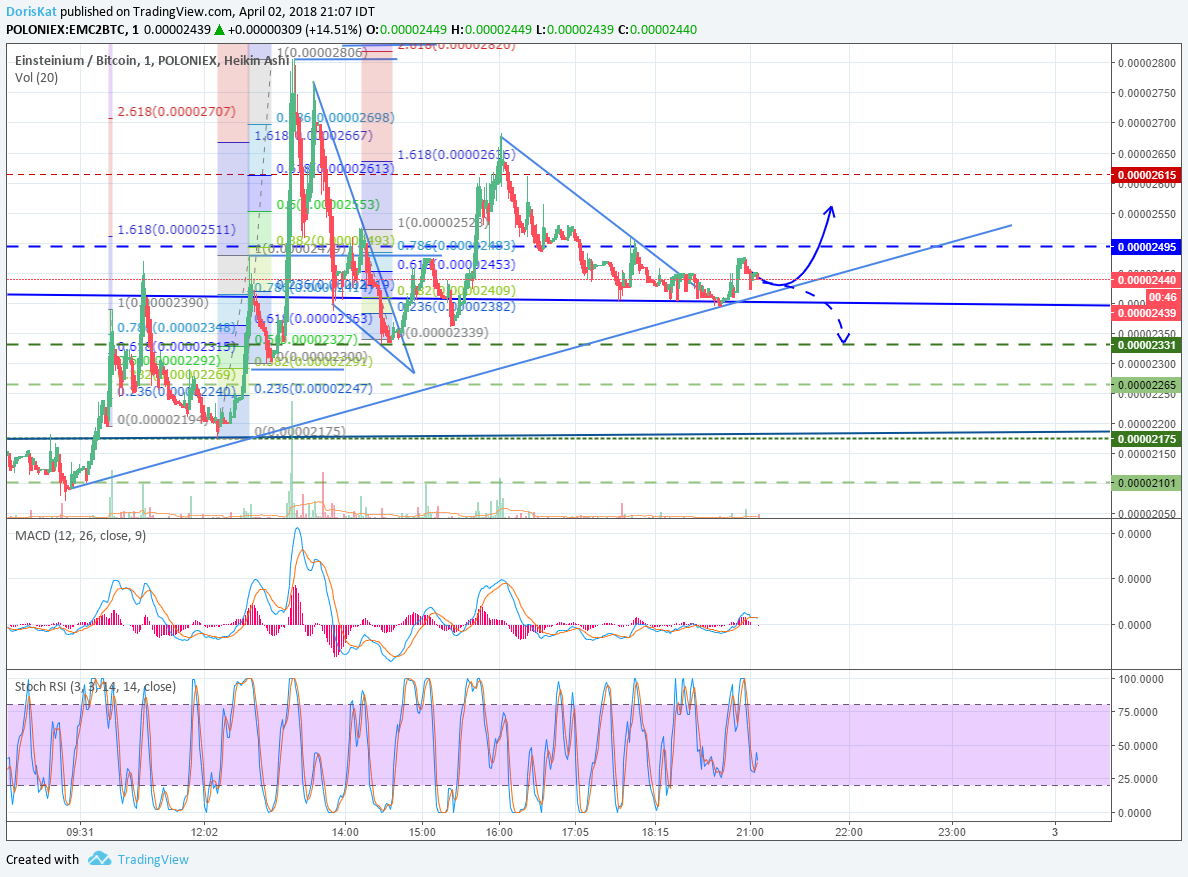Select the MACD (12, 26, close, 9) label
Screen dimensions: 1188x877
[x=80, y=535]
